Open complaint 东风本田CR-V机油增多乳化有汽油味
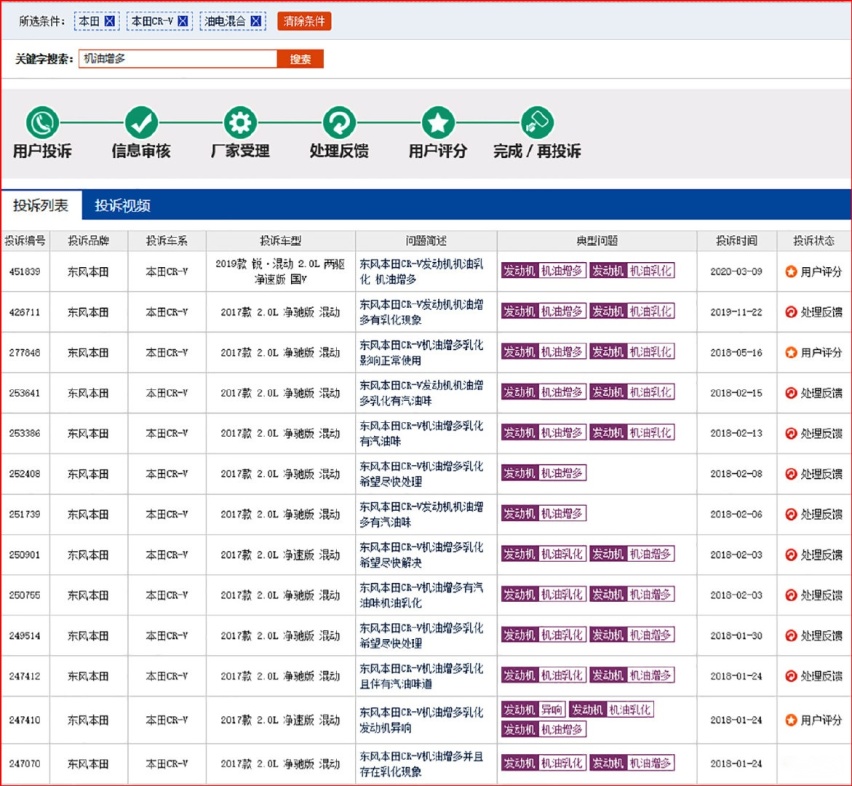Screen dimensions: 852x786 (421, 433)
